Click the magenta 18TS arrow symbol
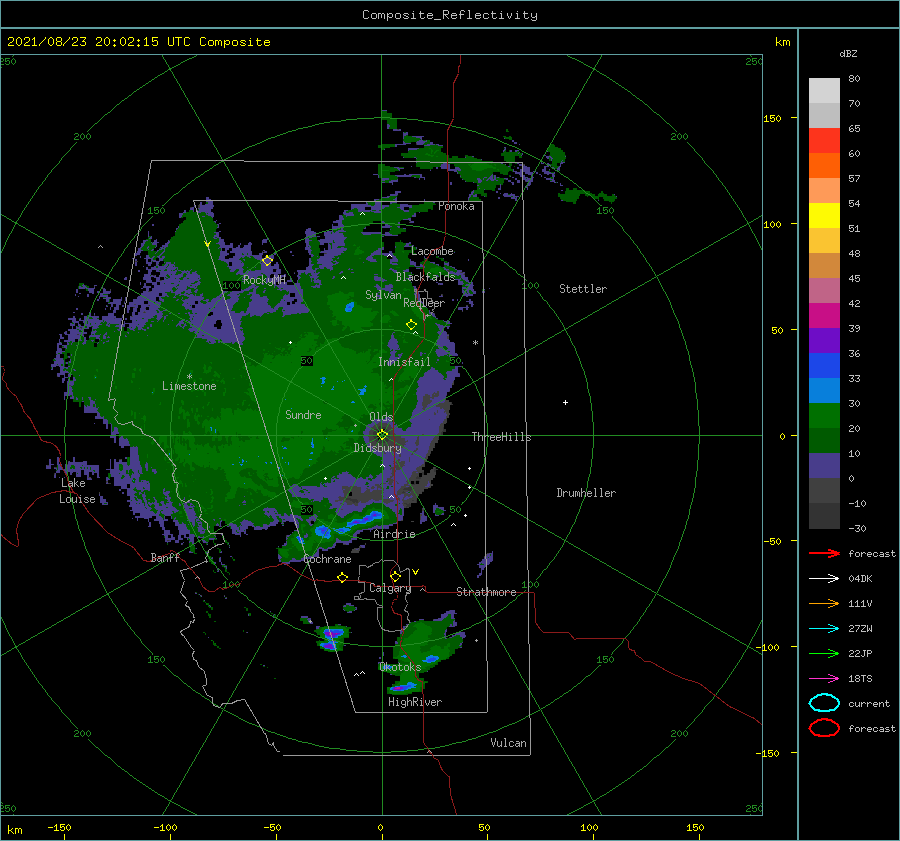Viewport: 900px width, 841px height. click(824, 679)
